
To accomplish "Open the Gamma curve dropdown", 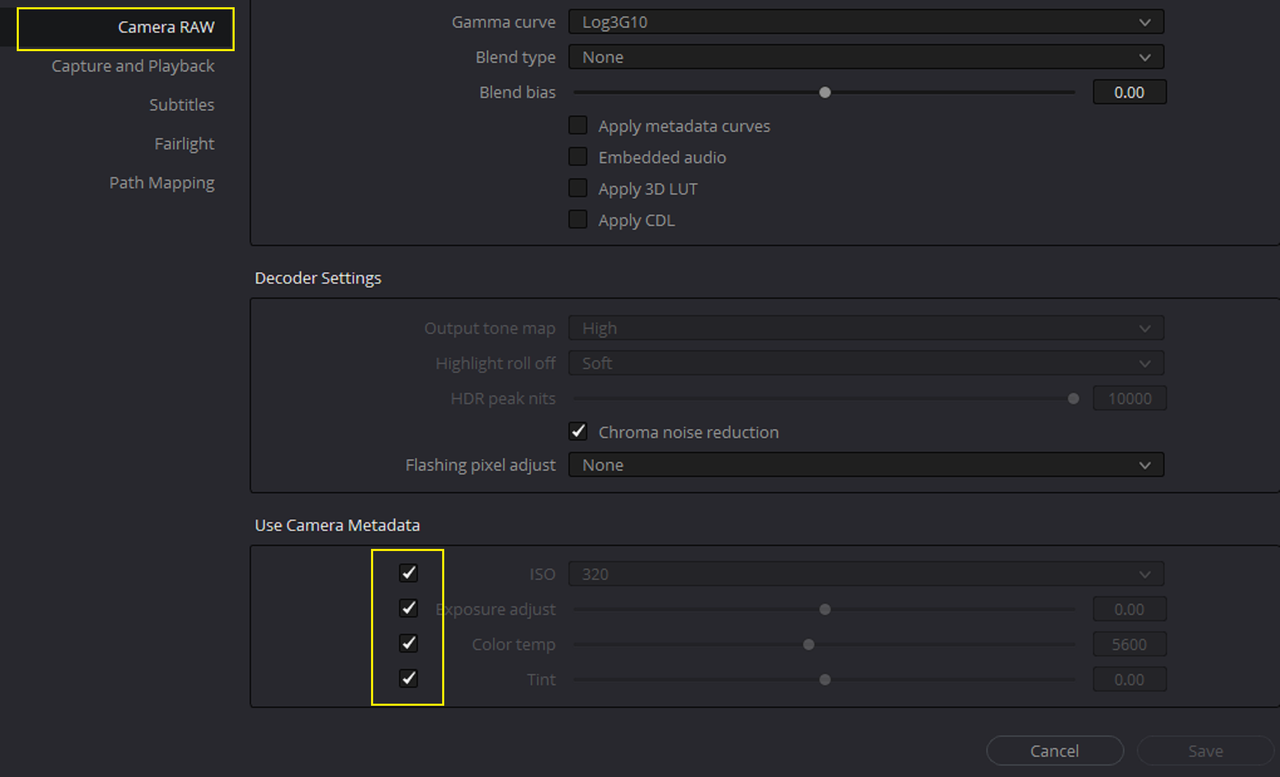I will (866, 22).
